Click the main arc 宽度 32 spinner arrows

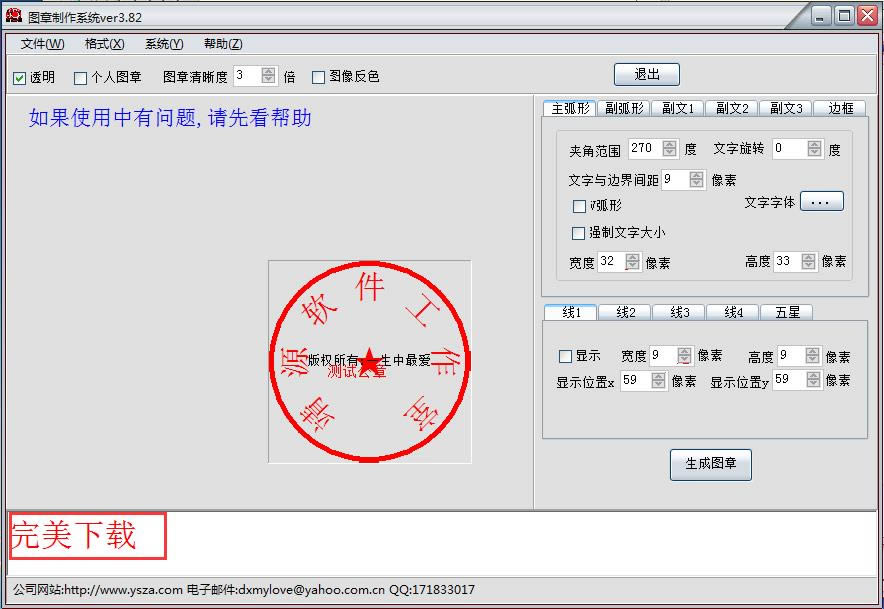click(633, 262)
